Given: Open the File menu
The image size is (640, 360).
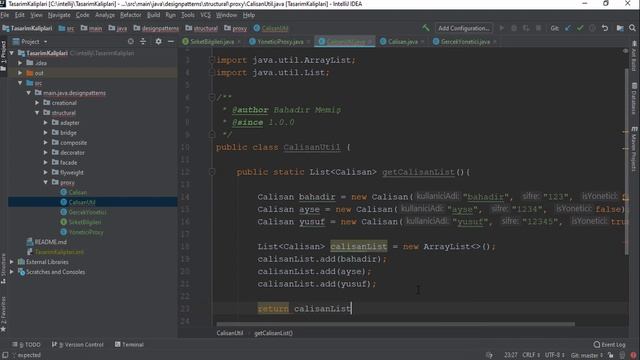Looking at the screenshot, I should pyautogui.click(x=5, y=15).
